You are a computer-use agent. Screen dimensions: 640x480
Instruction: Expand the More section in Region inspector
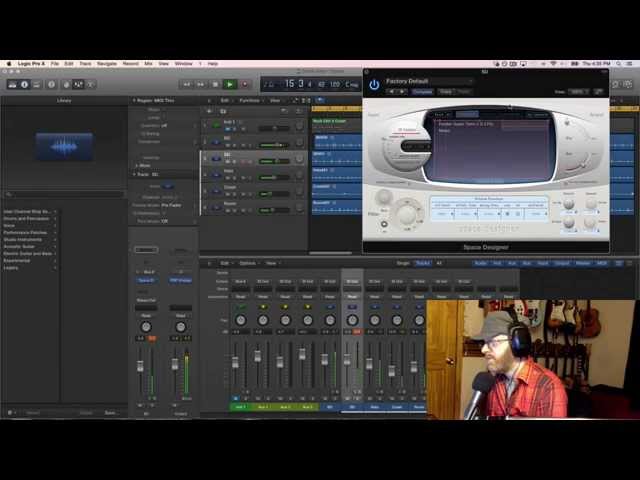136,165
